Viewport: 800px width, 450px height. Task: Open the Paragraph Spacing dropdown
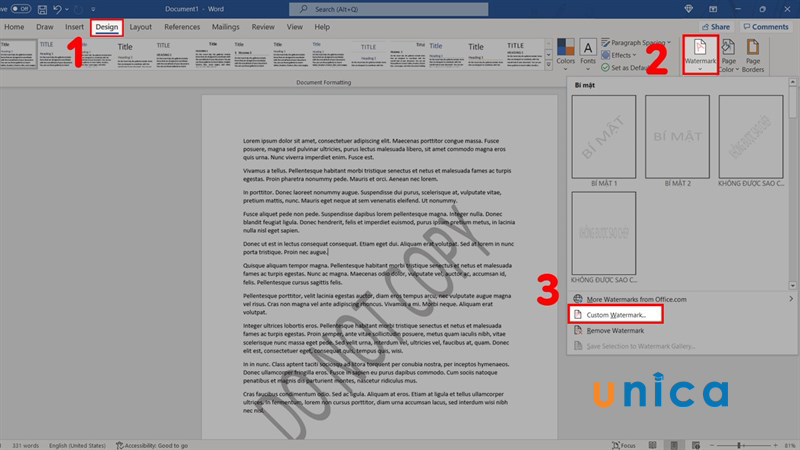click(636, 42)
